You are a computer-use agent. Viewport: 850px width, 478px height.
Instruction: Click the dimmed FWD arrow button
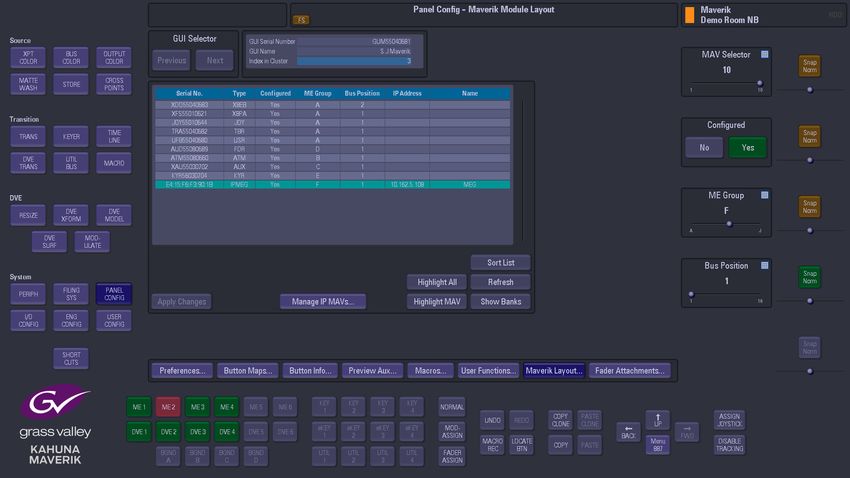(x=686, y=432)
